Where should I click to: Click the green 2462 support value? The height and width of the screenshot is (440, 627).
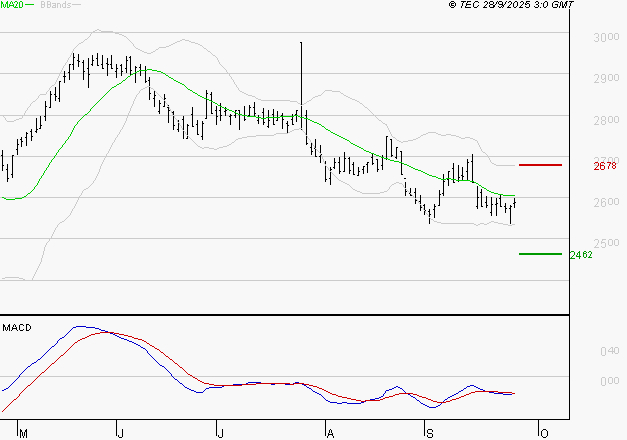pos(581,255)
